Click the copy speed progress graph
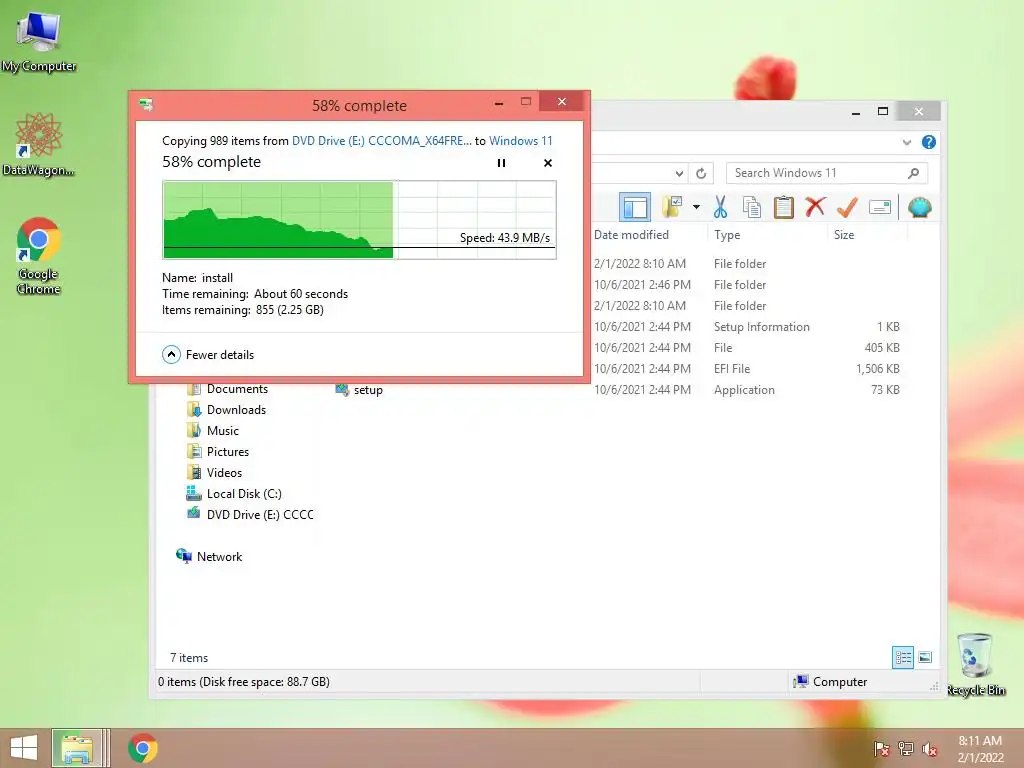This screenshot has width=1024, height=768. click(359, 220)
